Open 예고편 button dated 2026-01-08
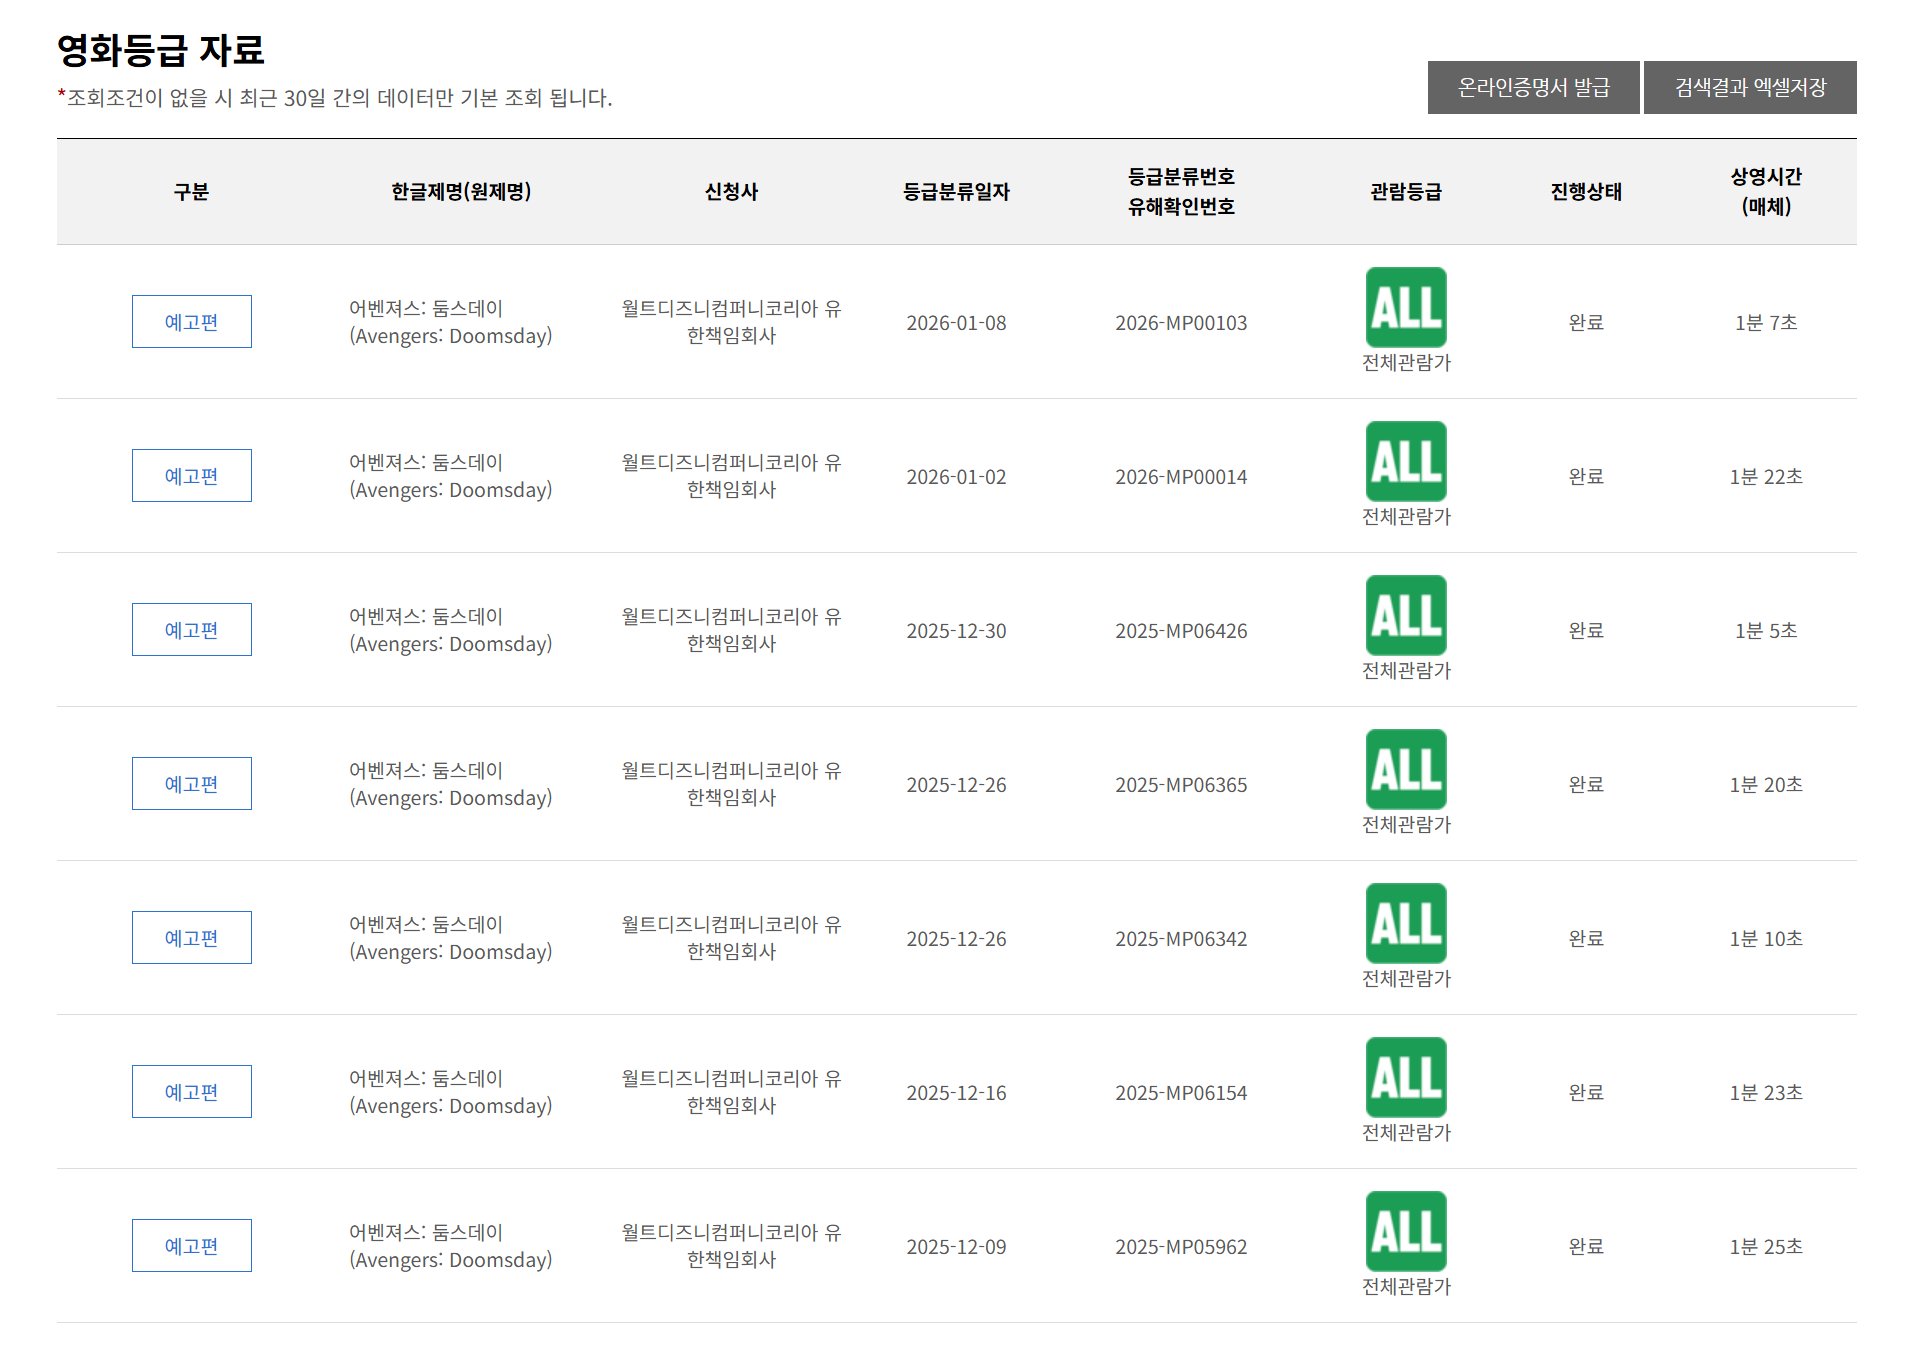Image resolution: width=1918 pixels, height=1348 pixels. tap(191, 322)
